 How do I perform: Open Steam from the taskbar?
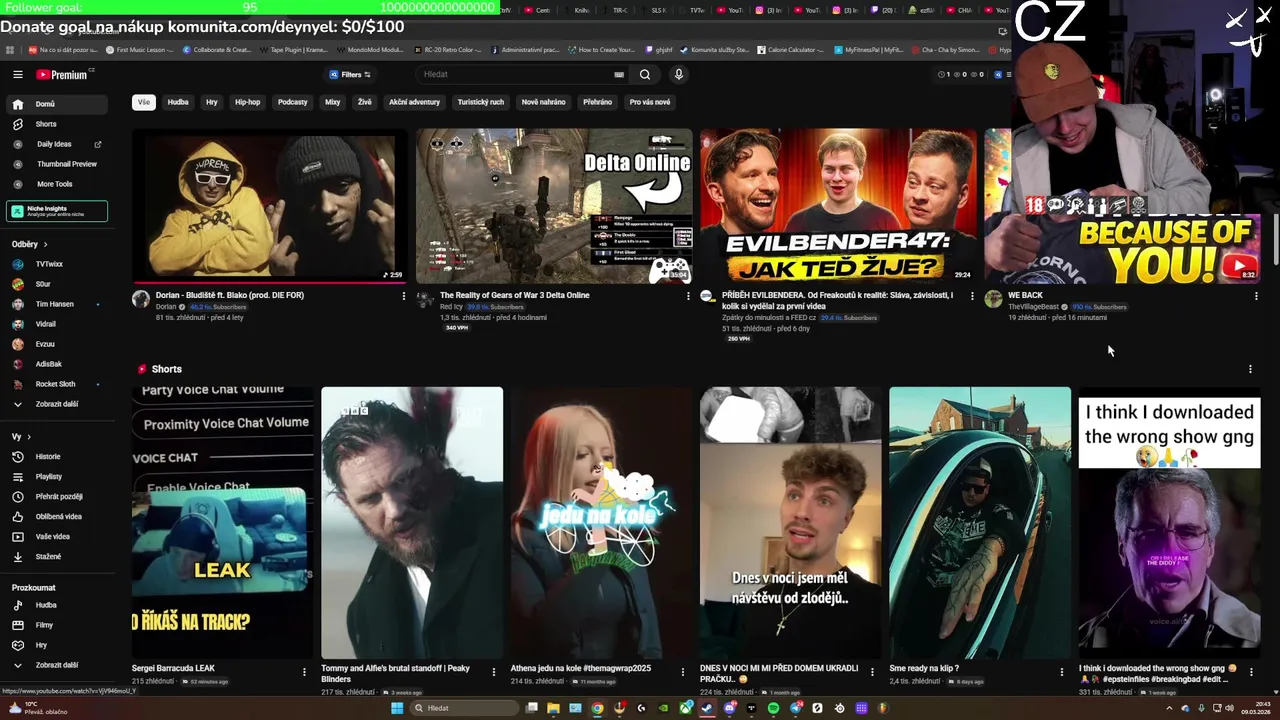(707, 708)
